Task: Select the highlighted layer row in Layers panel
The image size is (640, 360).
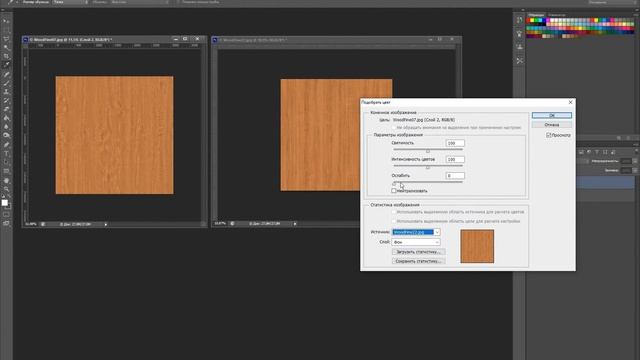Action: click(x=606, y=182)
